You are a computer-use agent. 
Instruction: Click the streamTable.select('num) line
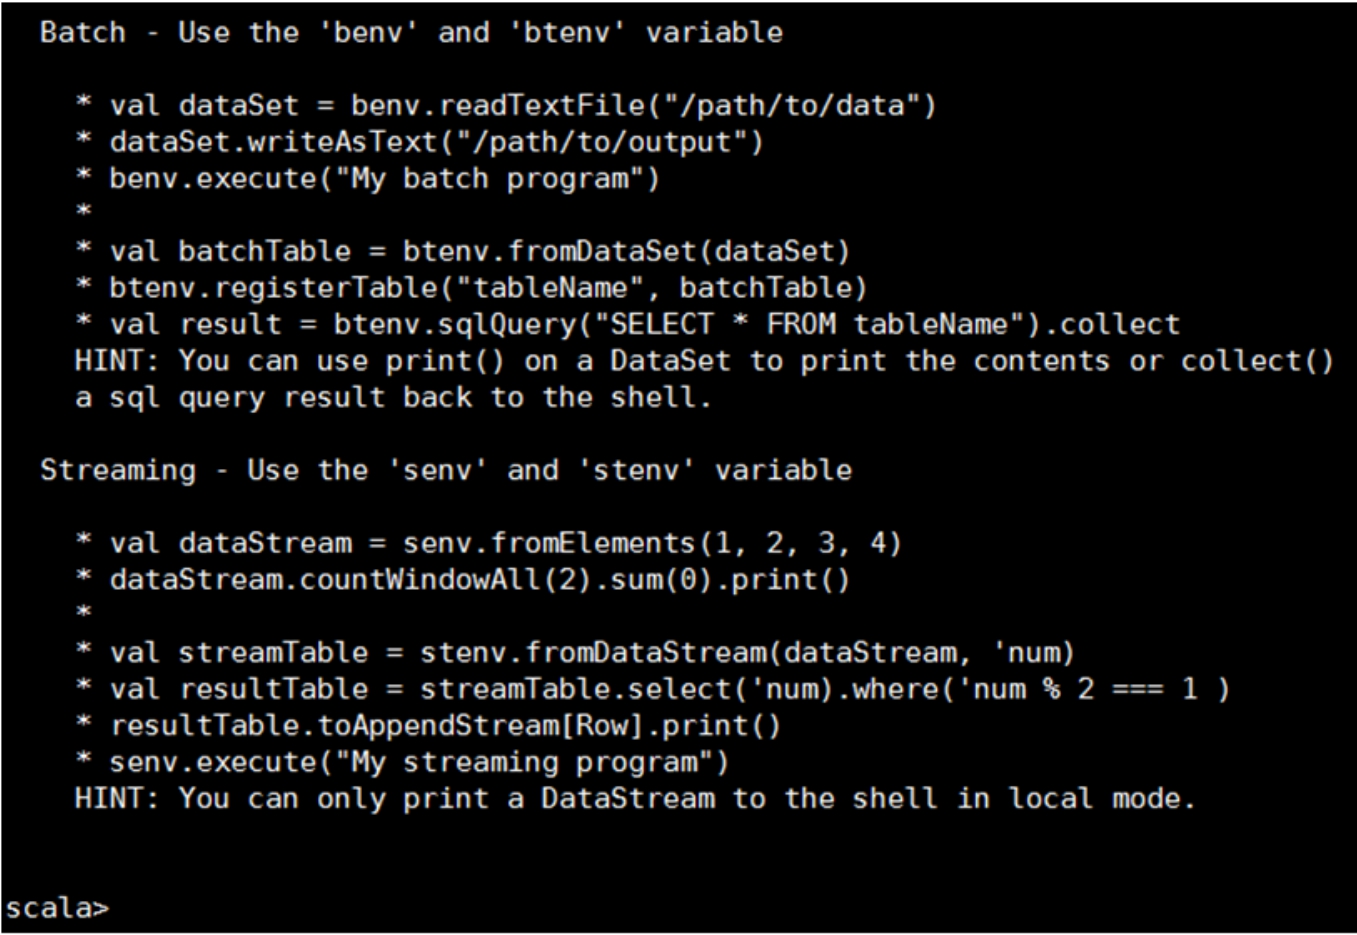(669, 689)
